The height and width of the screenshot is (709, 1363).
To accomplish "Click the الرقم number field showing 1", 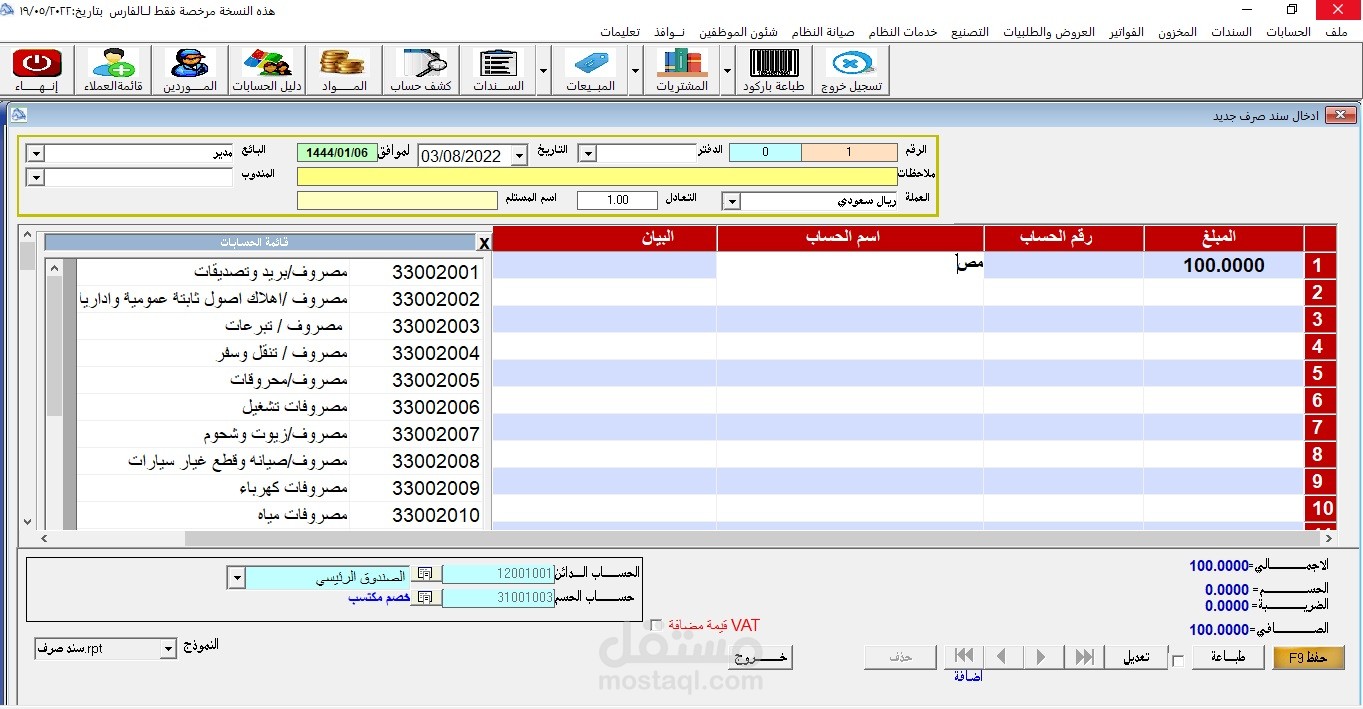I will [849, 153].
